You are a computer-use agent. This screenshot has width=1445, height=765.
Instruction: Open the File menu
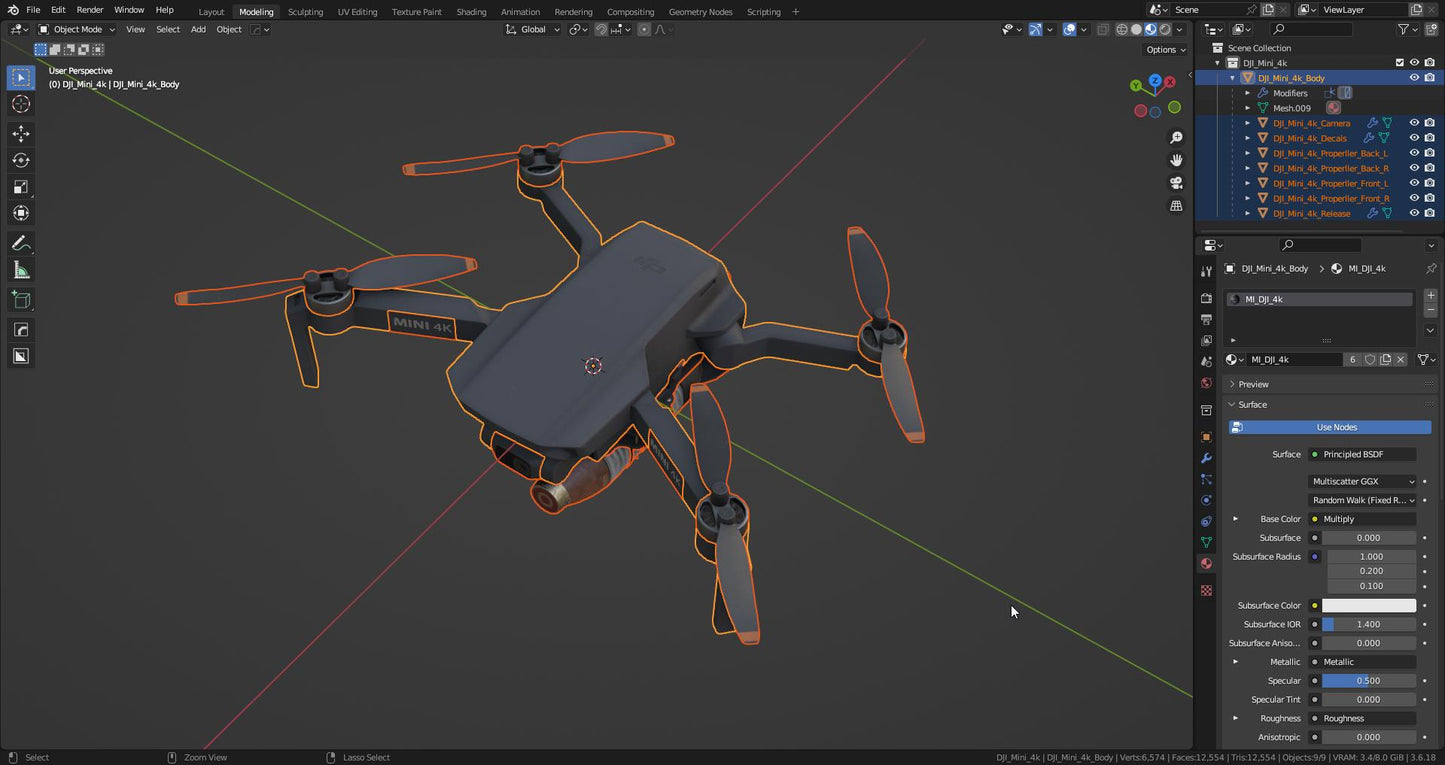pos(33,11)
